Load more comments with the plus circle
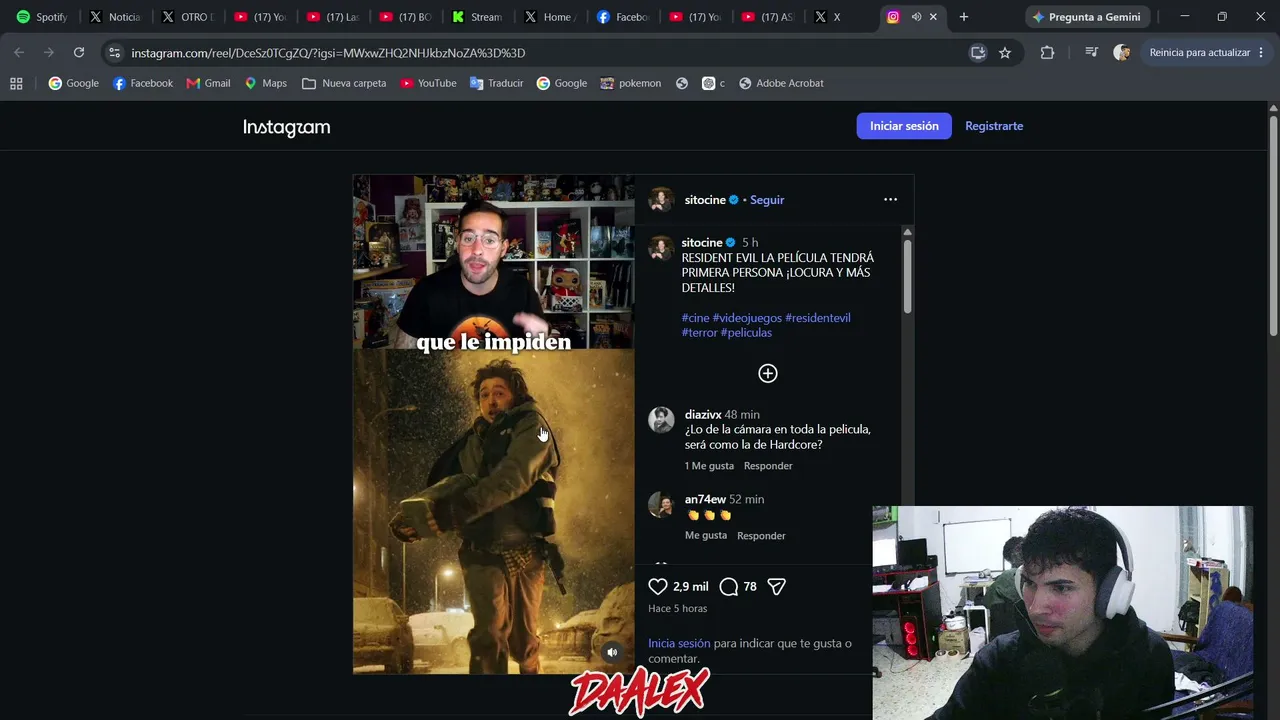The height and width of the screenshot is (720, 1280). [768, 373]
